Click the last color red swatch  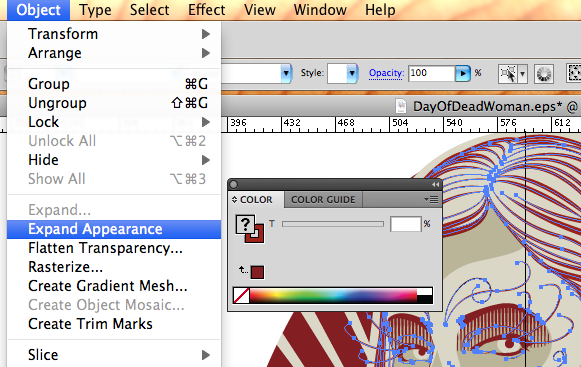coord(257,272)
